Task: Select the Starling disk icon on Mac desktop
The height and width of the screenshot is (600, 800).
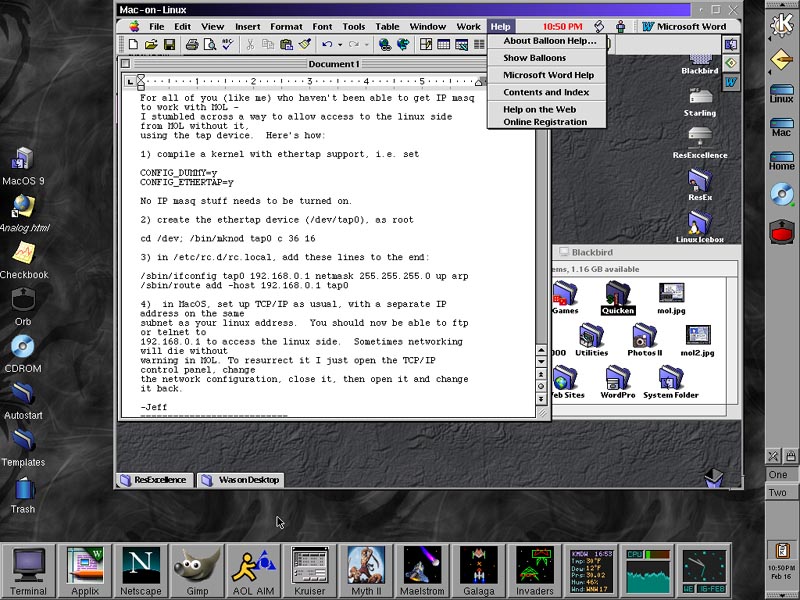Action: (x=700, y=103)
